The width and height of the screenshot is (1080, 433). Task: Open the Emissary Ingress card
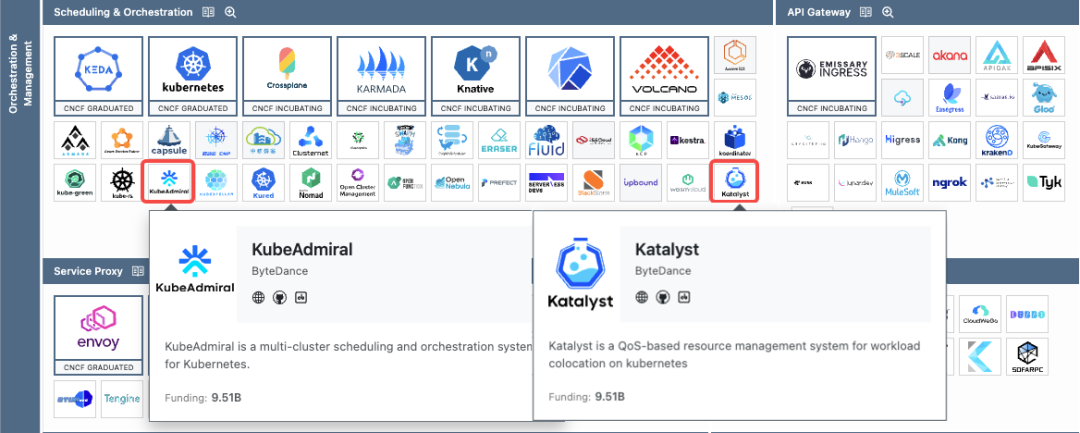click(832, 76)
